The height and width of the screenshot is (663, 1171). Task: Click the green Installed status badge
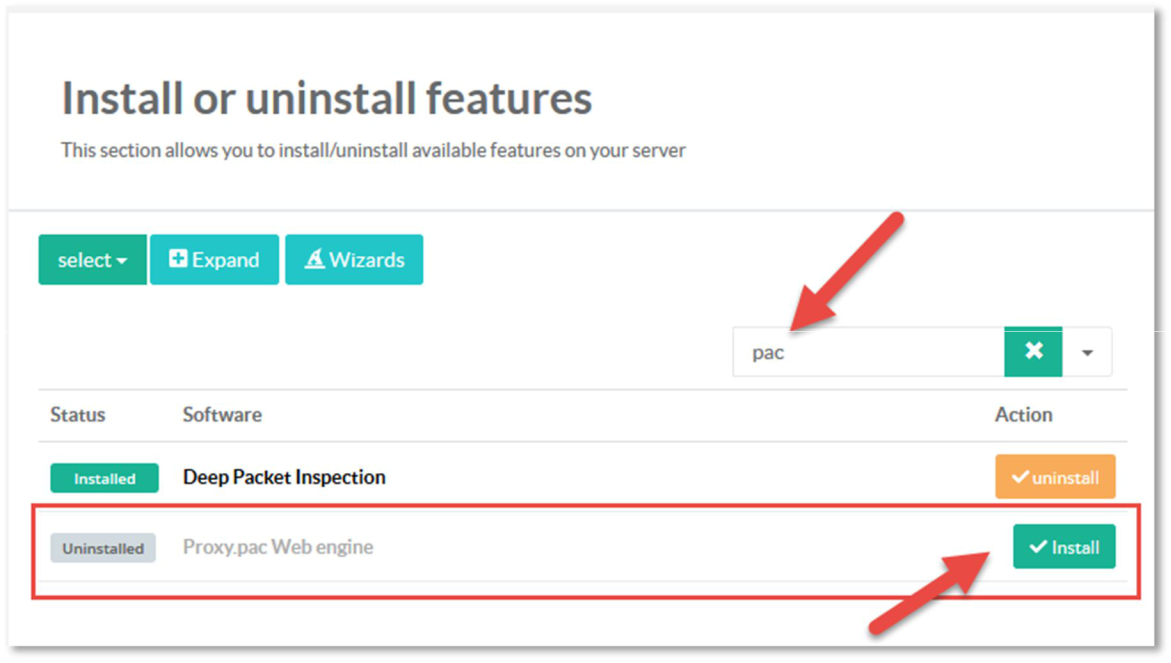(x=104, y=478)
